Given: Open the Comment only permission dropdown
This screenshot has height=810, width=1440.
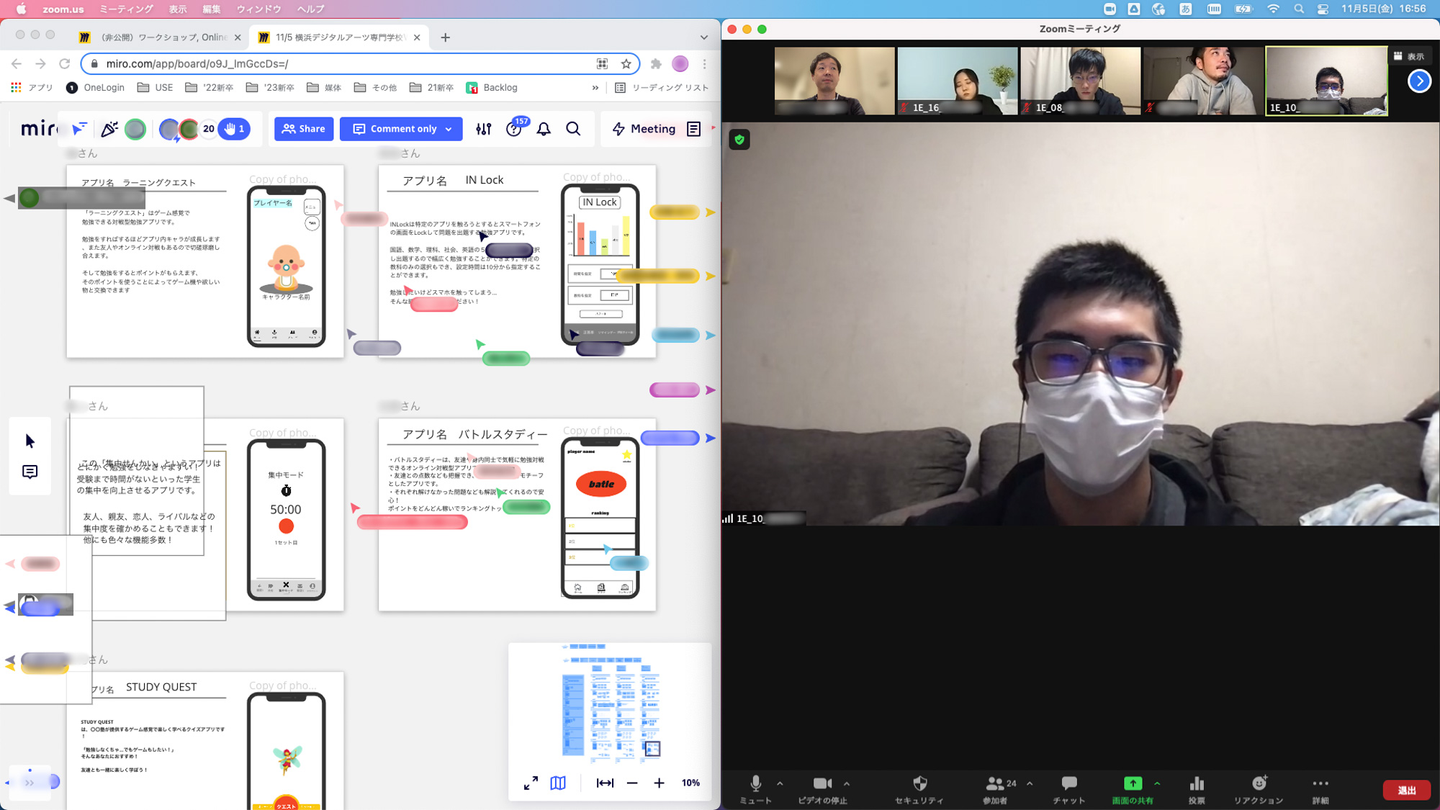Looking at the screenshot, I should tap(401, 129).
